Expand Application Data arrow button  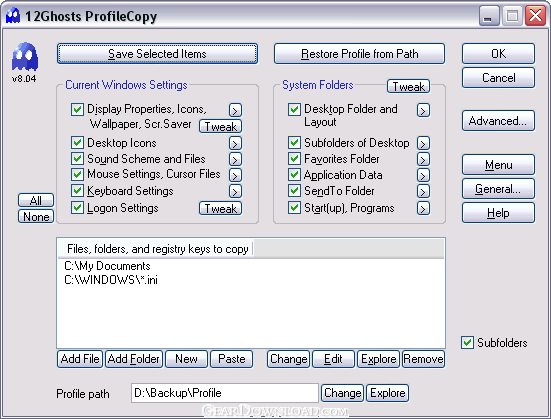(423, 175)
